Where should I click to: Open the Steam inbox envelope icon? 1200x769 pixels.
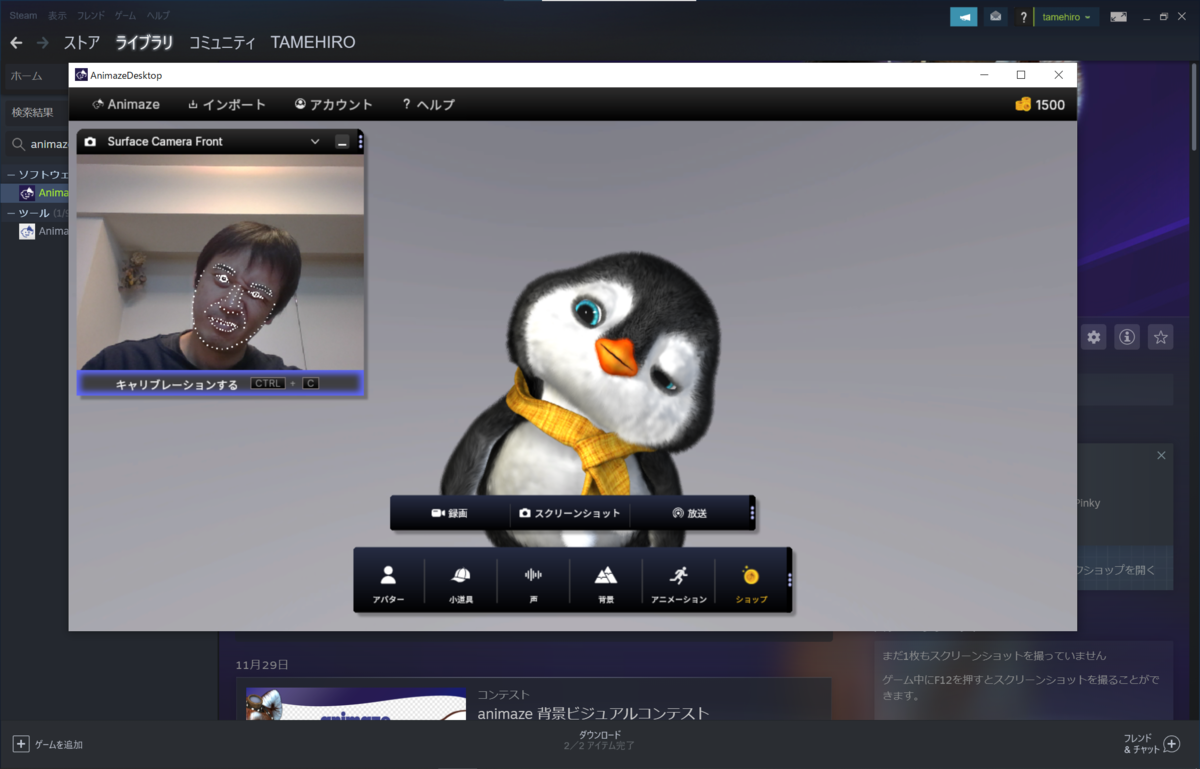coord(995,17)
